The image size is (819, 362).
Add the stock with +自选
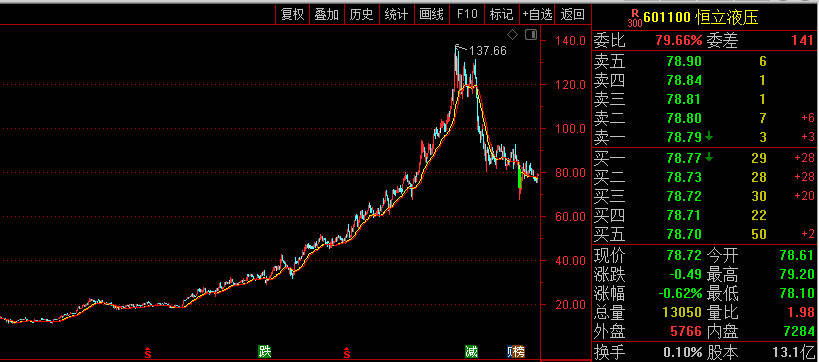(x=537, y=14)
